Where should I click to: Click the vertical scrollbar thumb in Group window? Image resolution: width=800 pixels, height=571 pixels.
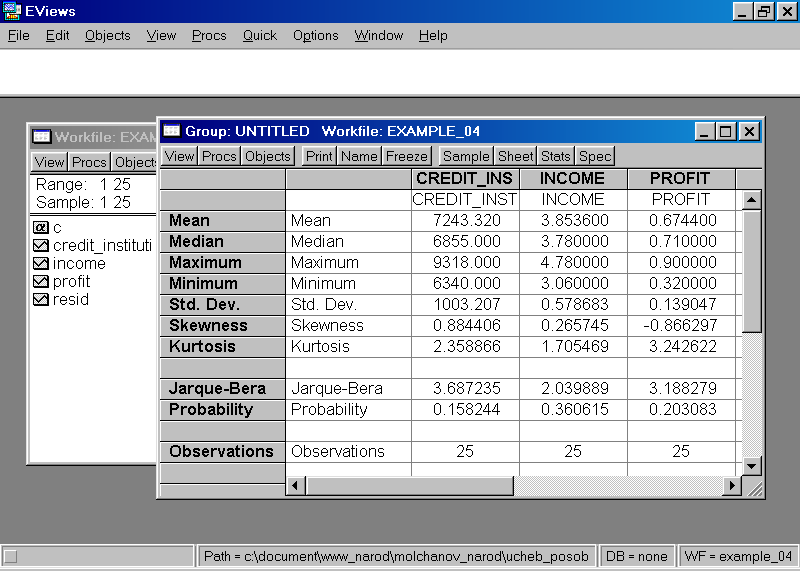(x=752, y=270)
